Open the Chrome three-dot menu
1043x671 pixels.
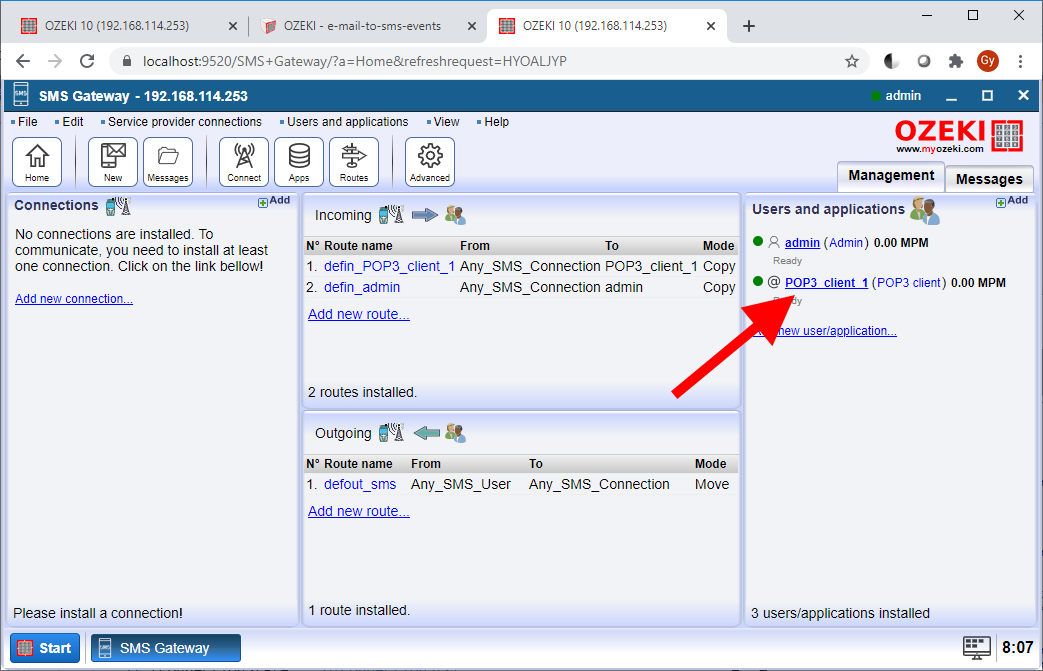(1020, 61)
